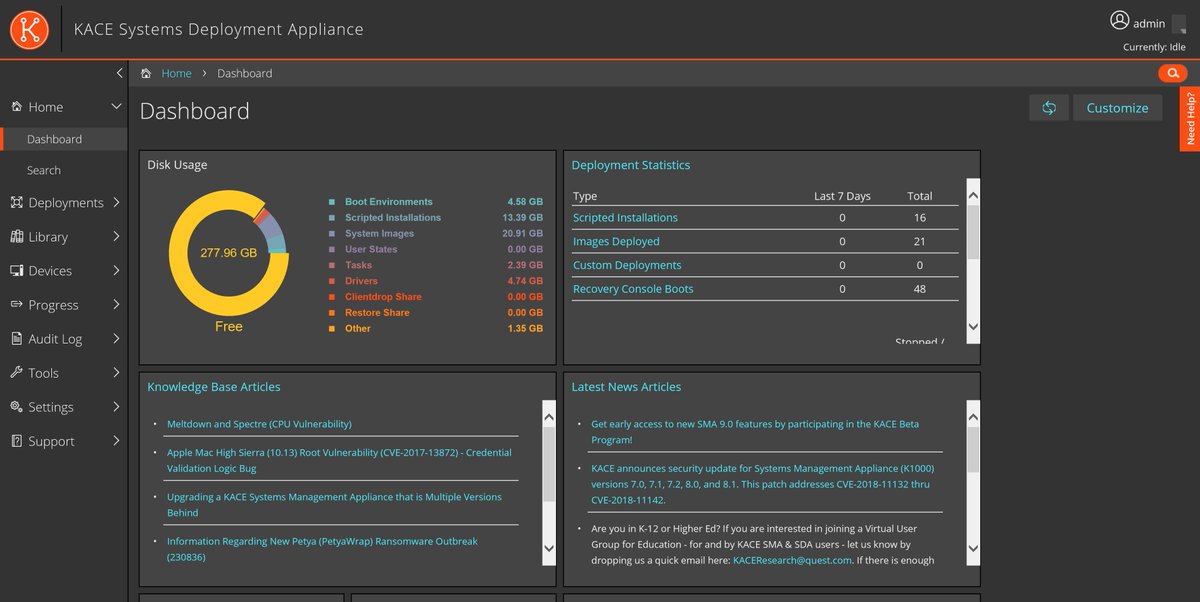
Task: Open KACE security update news article
Action: [x=762, y=484]
